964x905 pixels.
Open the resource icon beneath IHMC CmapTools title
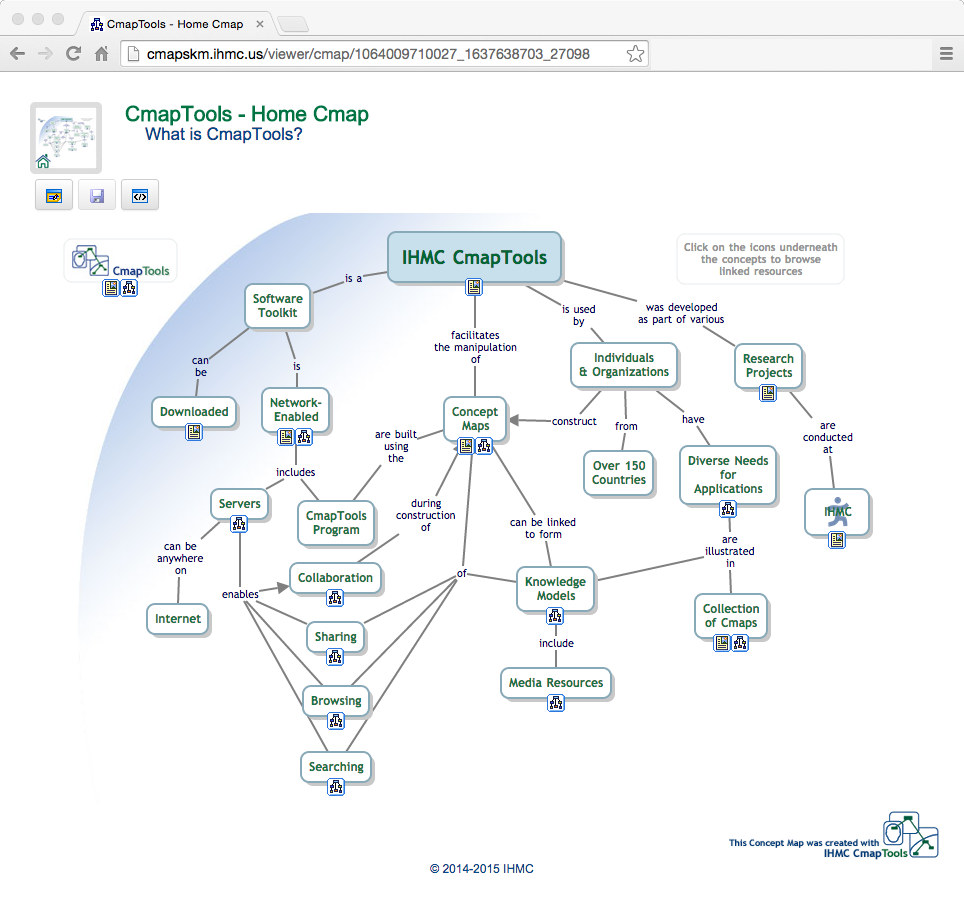475,288
